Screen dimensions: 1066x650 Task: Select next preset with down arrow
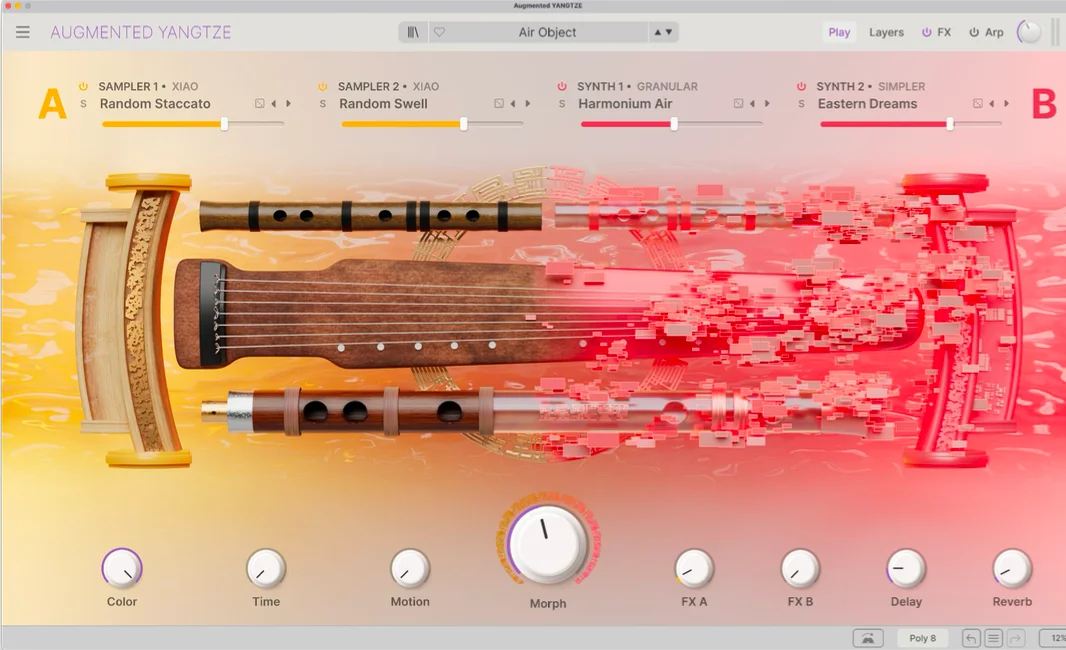click(669, 32)
